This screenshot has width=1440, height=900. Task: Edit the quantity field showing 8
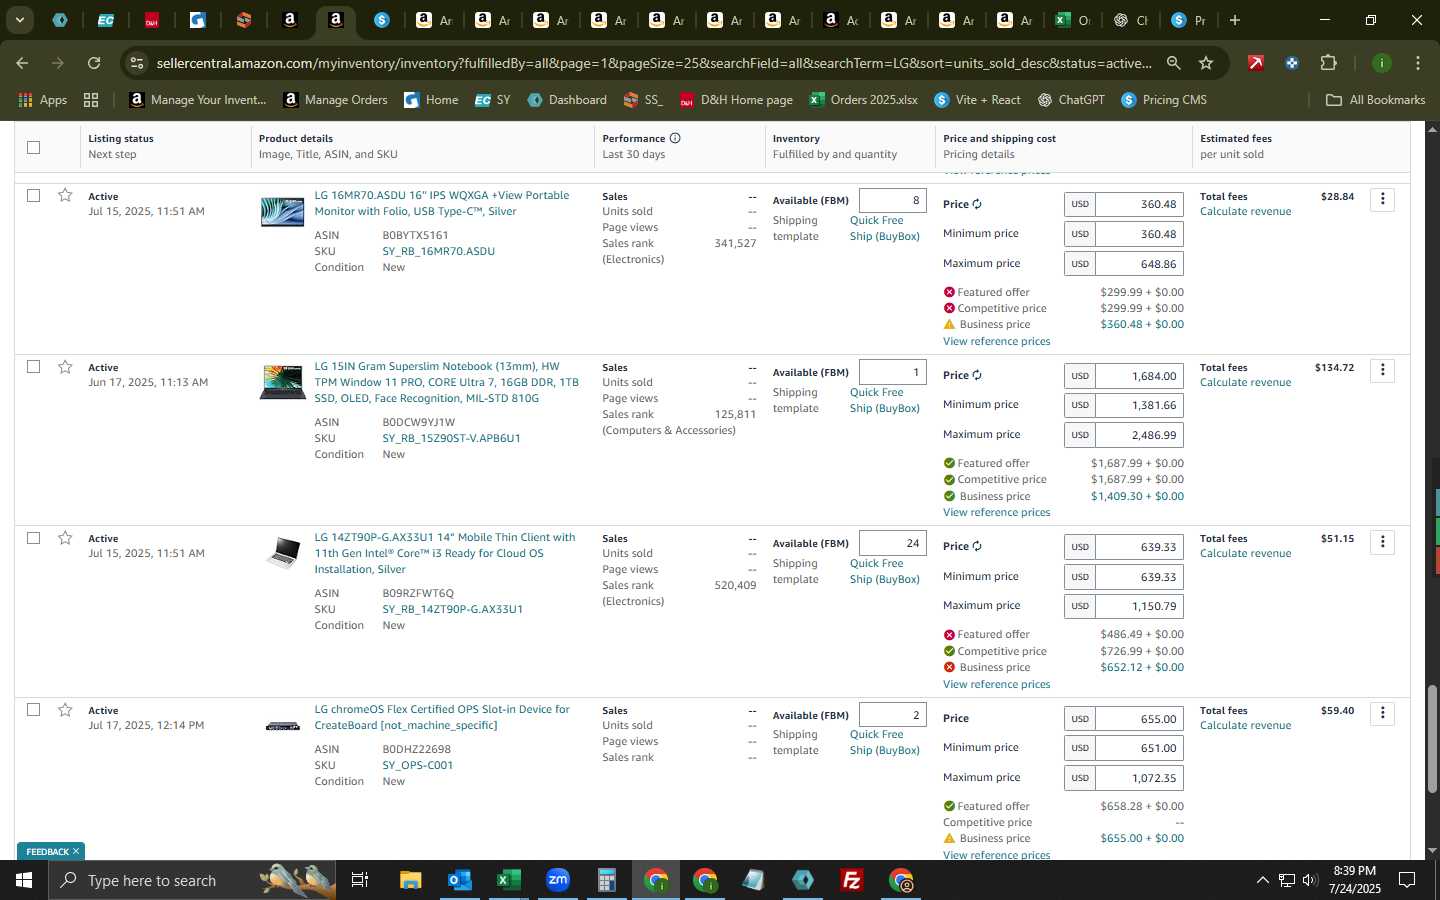pos(892,201)
